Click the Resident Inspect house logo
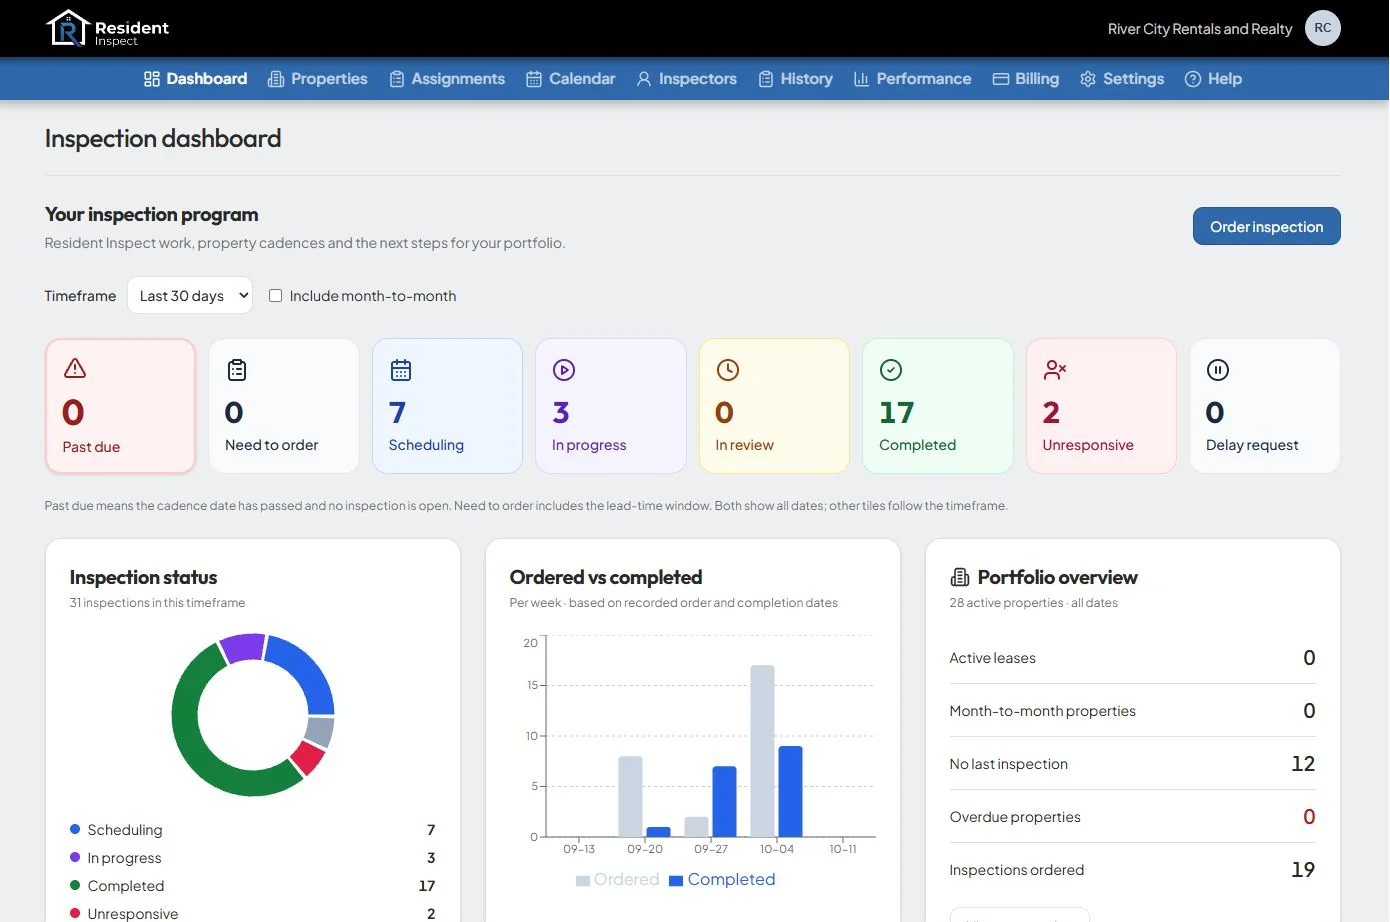The width and height of the screenshot is (1390, 922). click(x=68, y=28)
